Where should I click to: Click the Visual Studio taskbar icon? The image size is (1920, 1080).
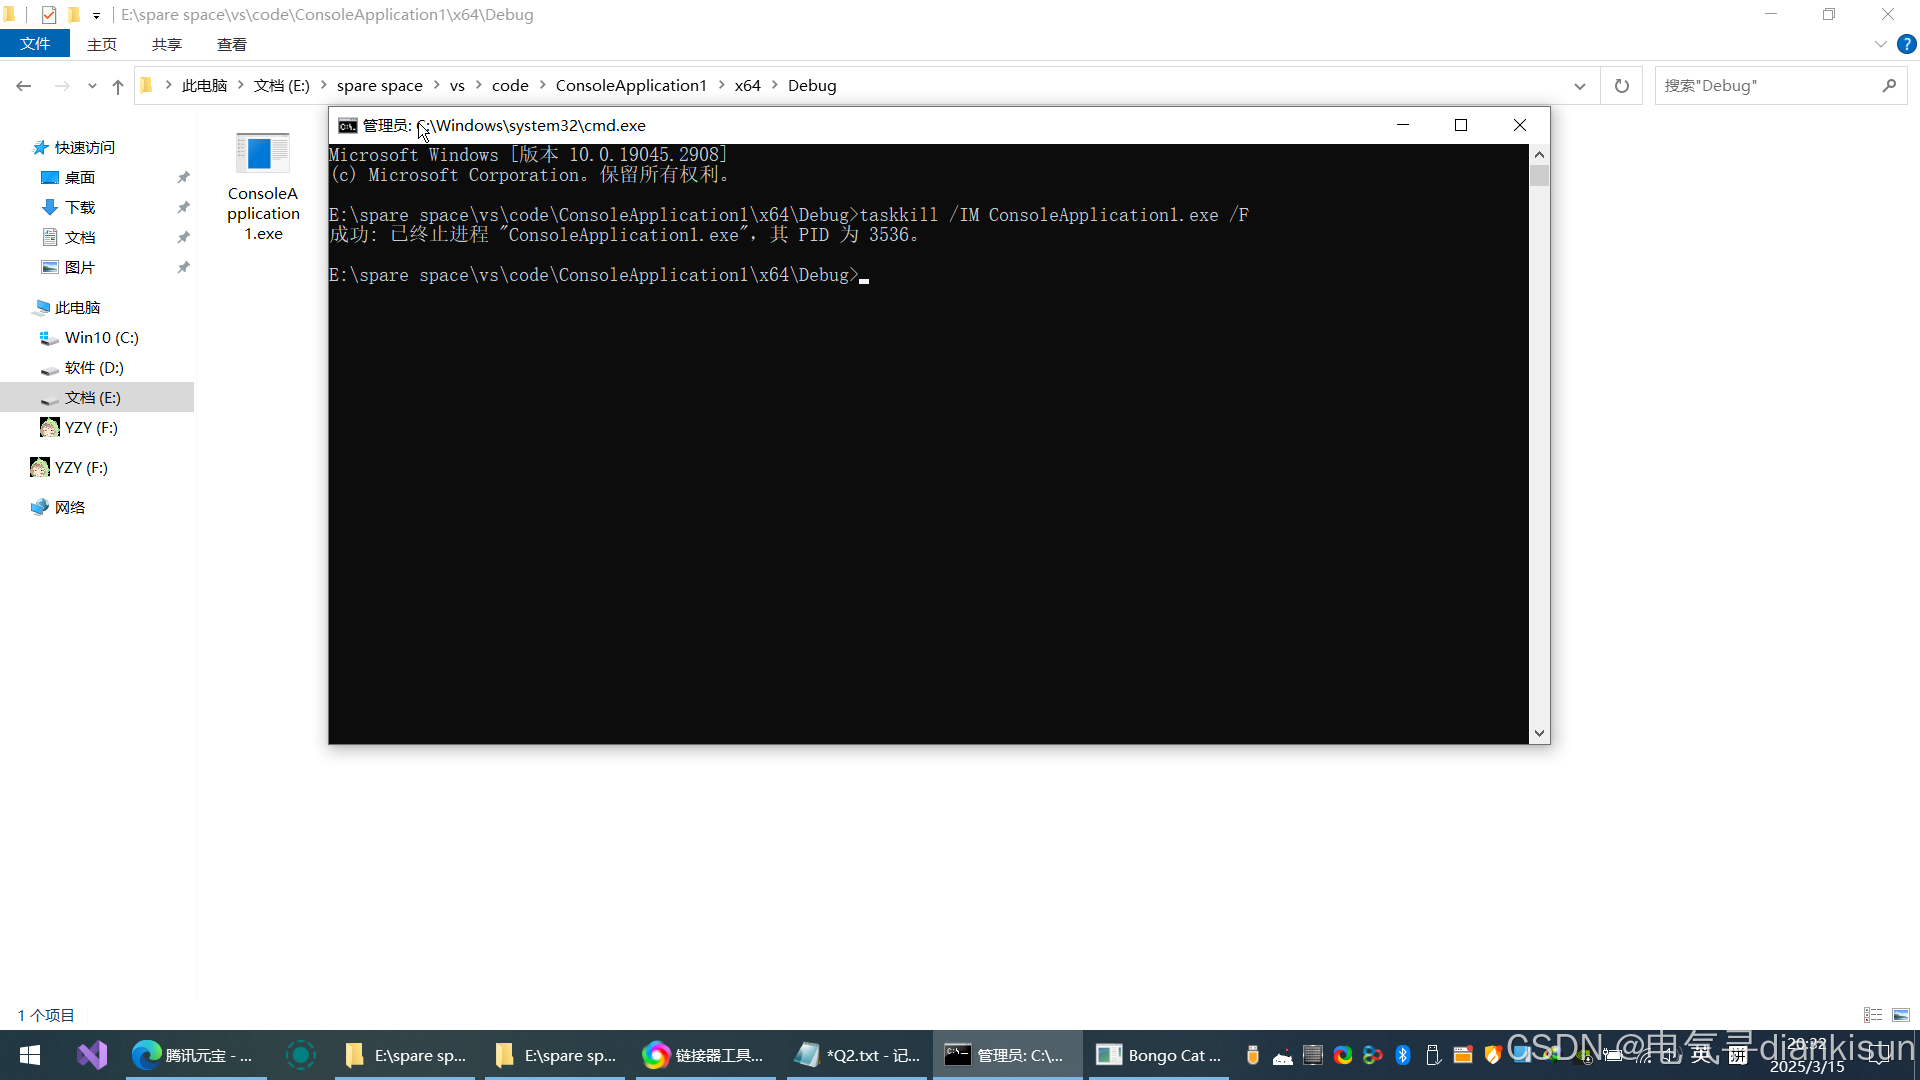pyautogui.click(x=92, y=1055)
